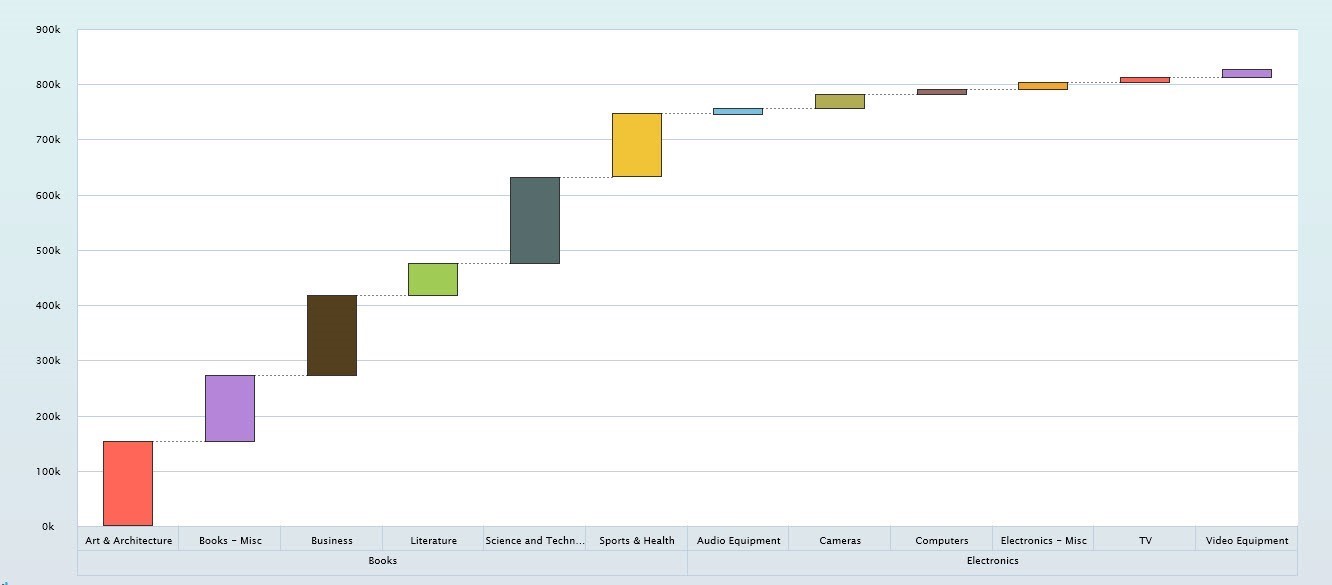Image resolution: width=1332 pixels, height=585 pixels.
Task: Select the Art & Architecture axis label
Action: pos(129,540)
